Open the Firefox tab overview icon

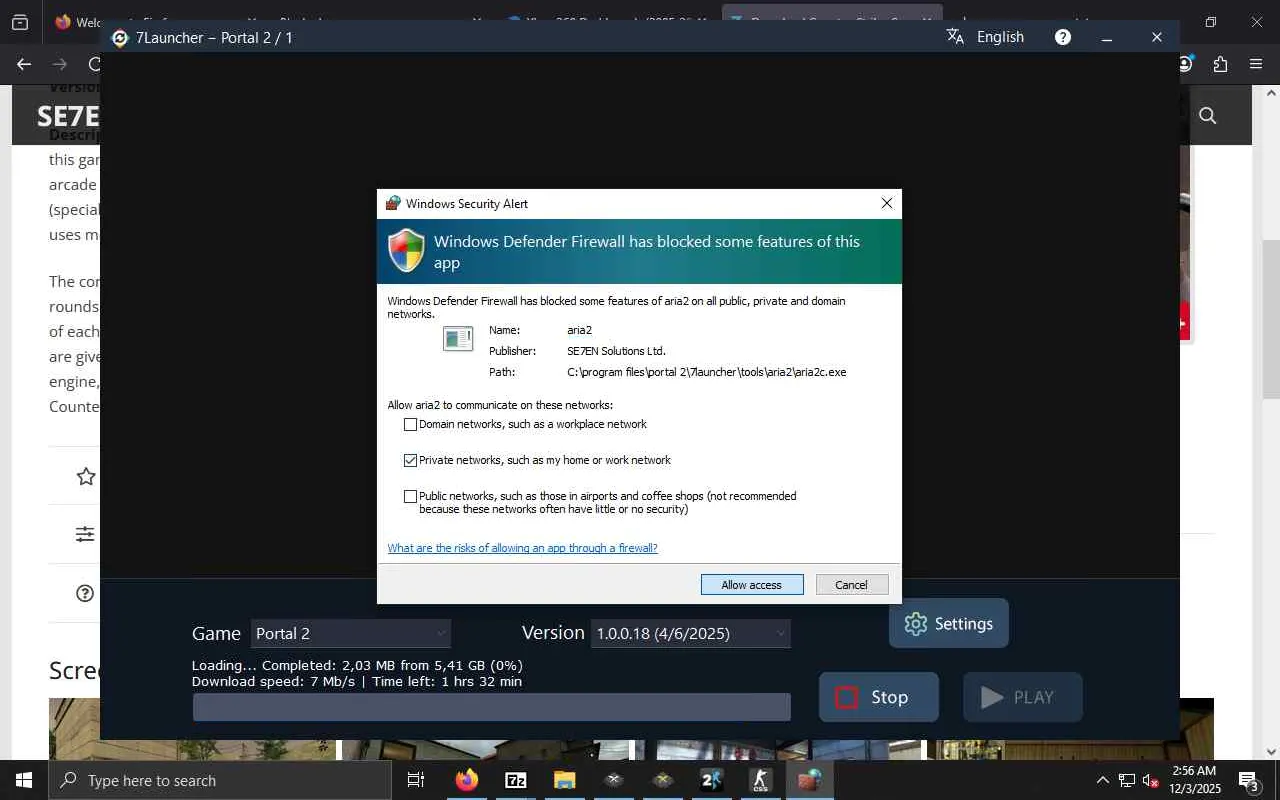(x=20, y=22)
